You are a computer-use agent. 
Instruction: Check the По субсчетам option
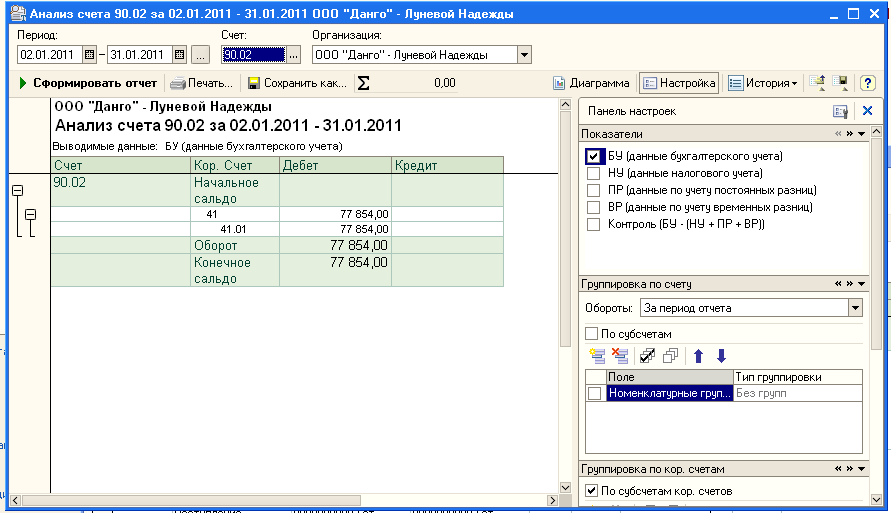tap(591, 333)
